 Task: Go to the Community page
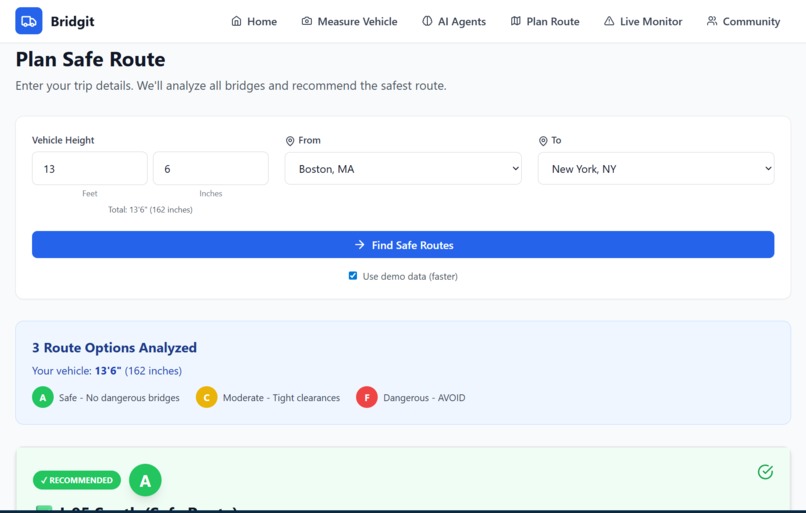[743, 21]
